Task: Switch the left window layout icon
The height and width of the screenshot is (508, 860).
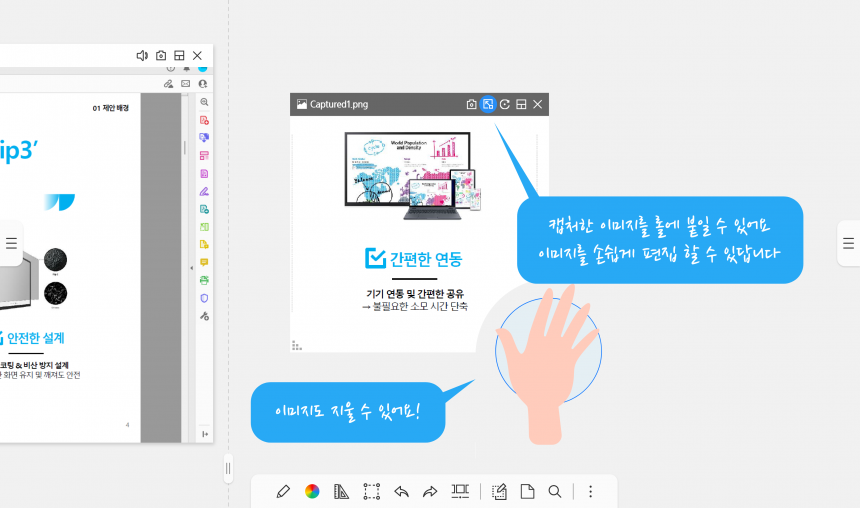Action: coord(179,55)
